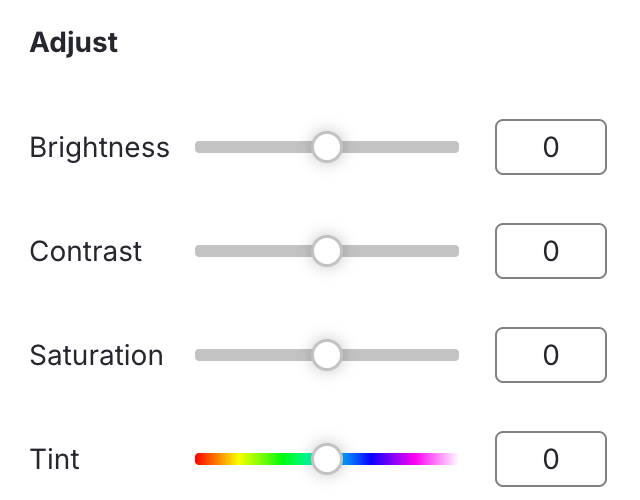
Task: Focus the Brightness value input box
Action: click(x=551, y=147)
